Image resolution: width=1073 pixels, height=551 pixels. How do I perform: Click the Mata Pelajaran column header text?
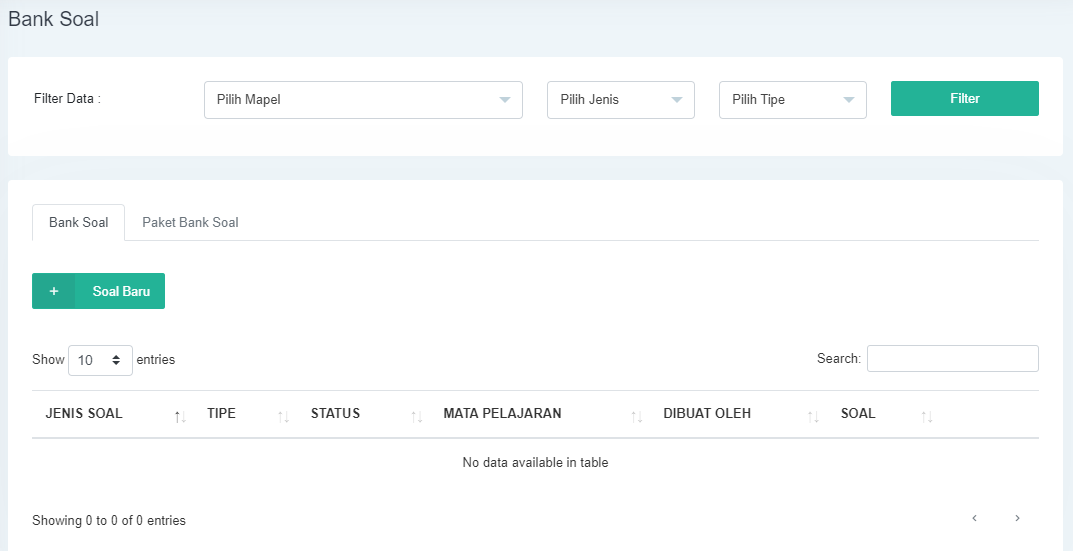pyautogui.click(x=502, y=414)
